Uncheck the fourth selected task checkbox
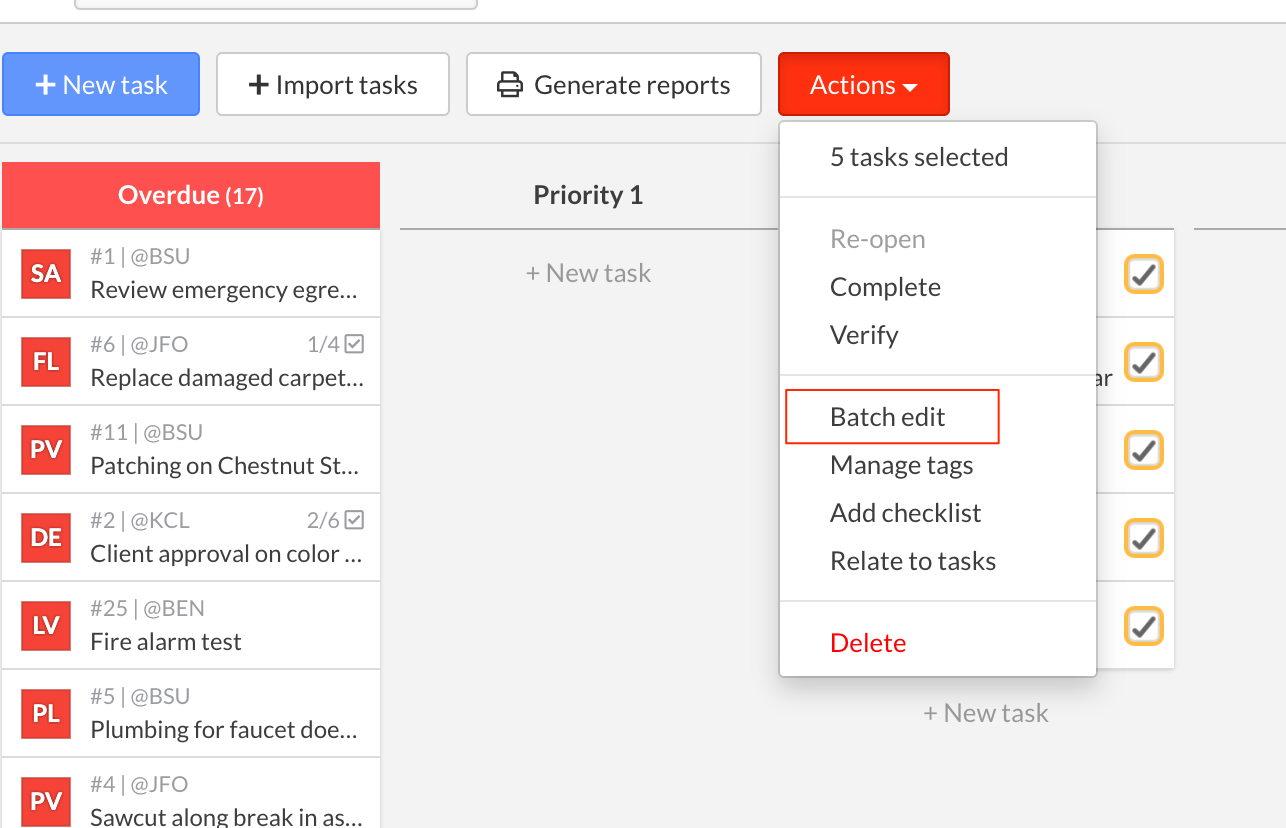The image size is (1286, 828). point(1144,538)
